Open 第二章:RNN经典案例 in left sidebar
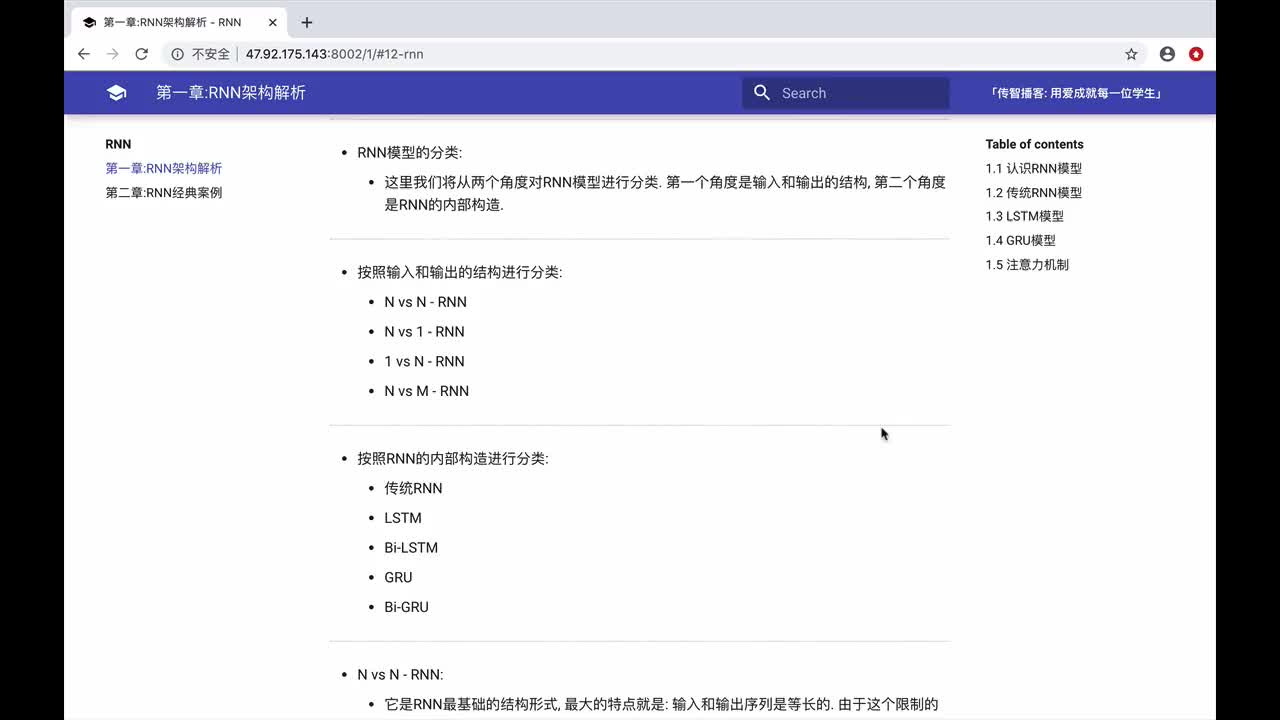The image size is (1280, 720). coord(164,193)
